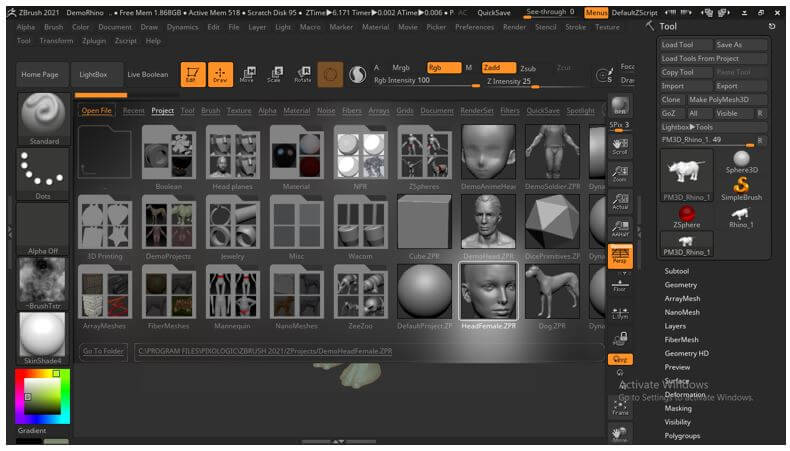Click the Zoom canvas icon

(620, 174)
